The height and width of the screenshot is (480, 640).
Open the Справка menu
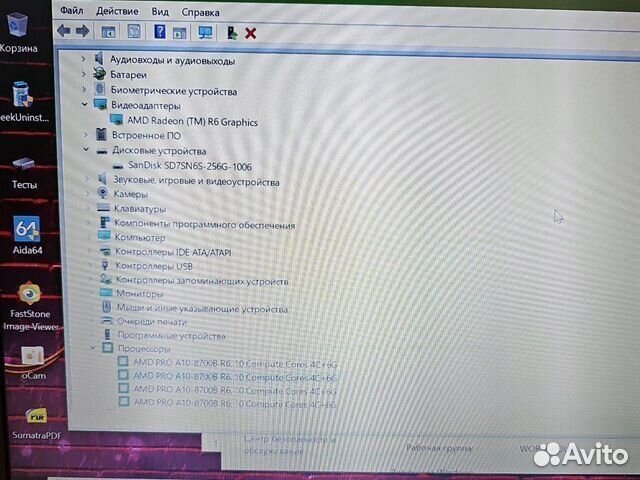pyautogui.click(x=200, y=13)
